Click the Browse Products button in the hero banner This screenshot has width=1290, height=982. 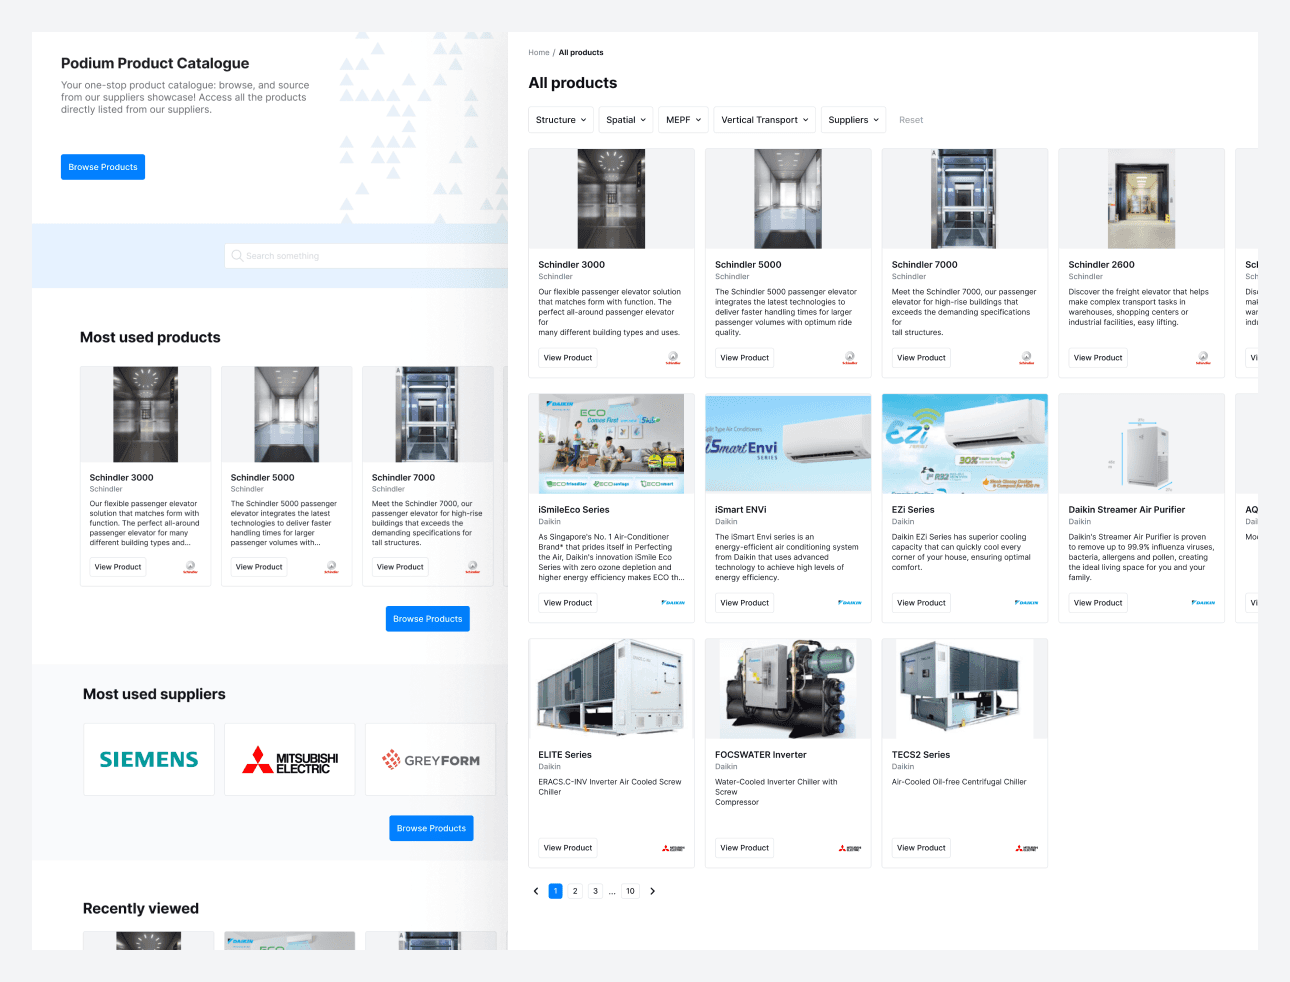click(x=103, y=167)
